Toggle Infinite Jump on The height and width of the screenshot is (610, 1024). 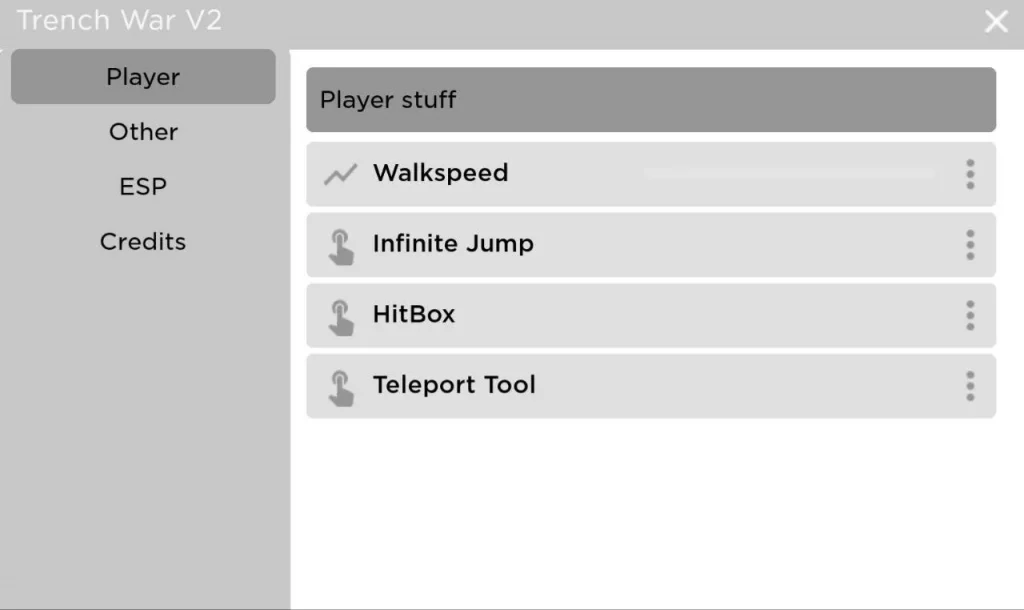click(x=650, y=244)
